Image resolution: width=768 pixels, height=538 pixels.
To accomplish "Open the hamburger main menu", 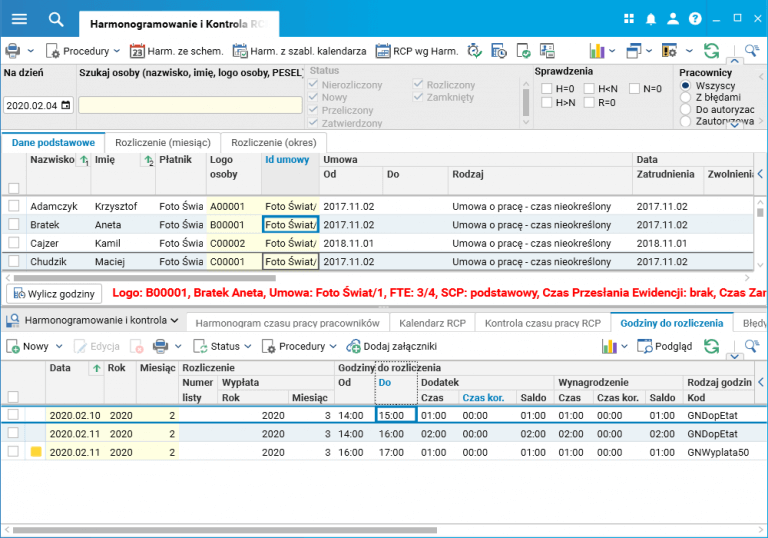I will [x=19, y=19].
